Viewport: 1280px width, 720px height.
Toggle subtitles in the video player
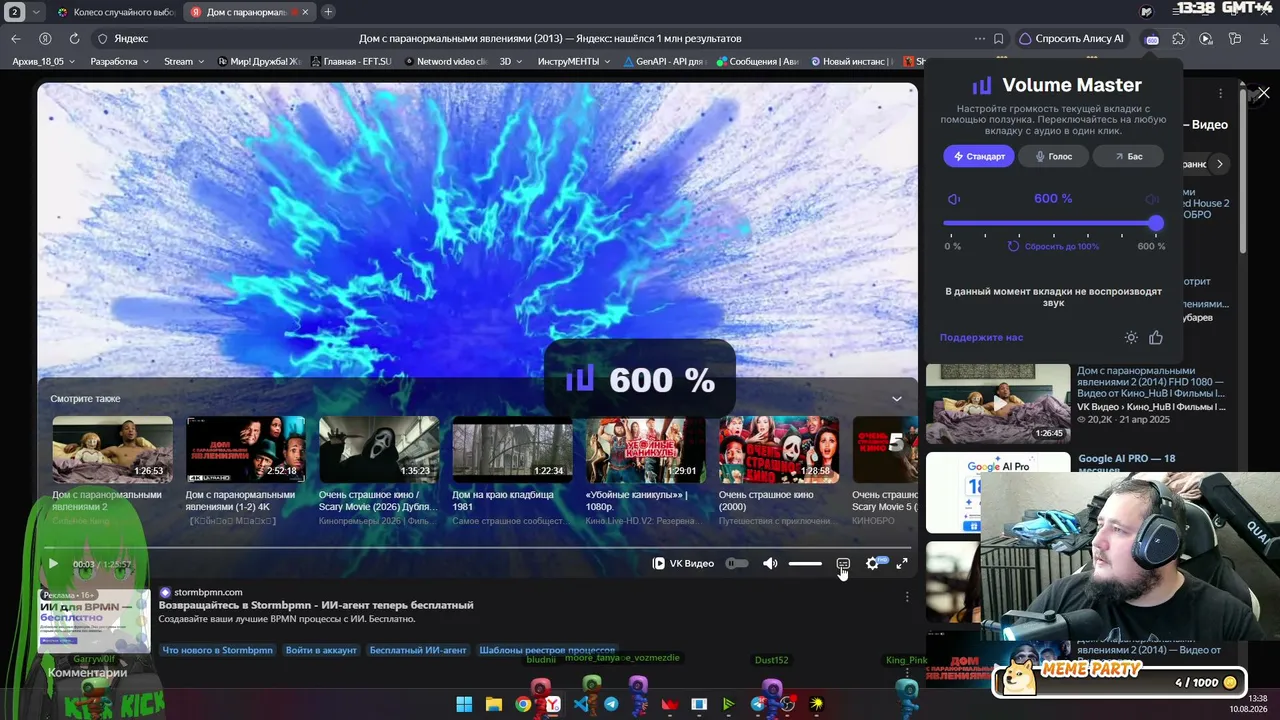click(843, 564)
